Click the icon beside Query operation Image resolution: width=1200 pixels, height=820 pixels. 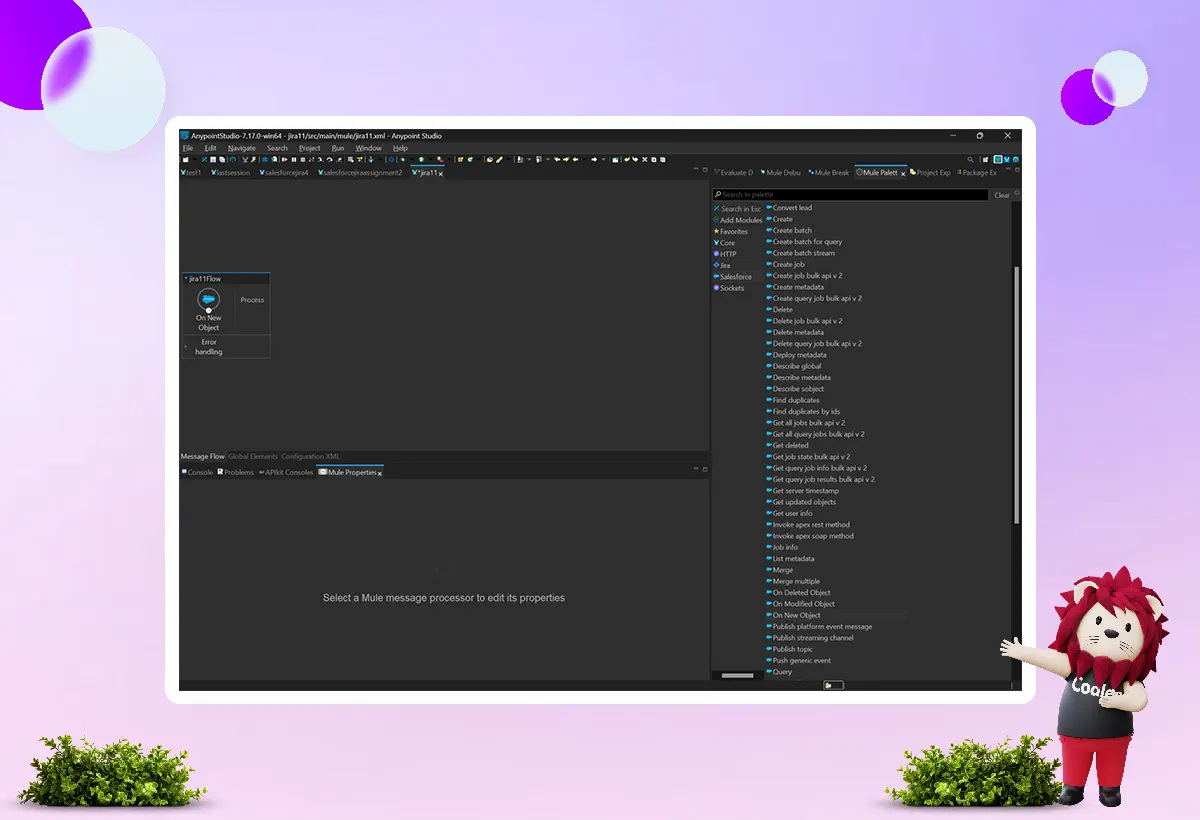tap(769, 672)
